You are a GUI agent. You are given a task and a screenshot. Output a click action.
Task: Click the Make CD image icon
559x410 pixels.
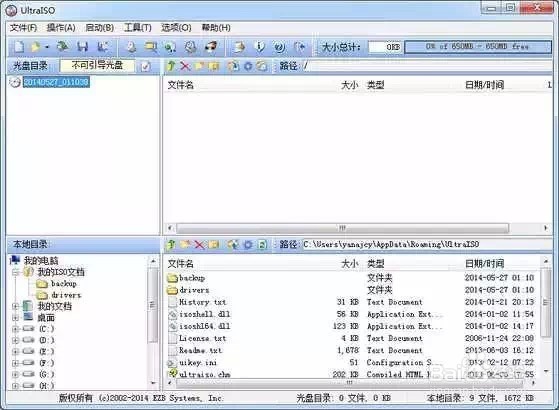pos(132,47)
